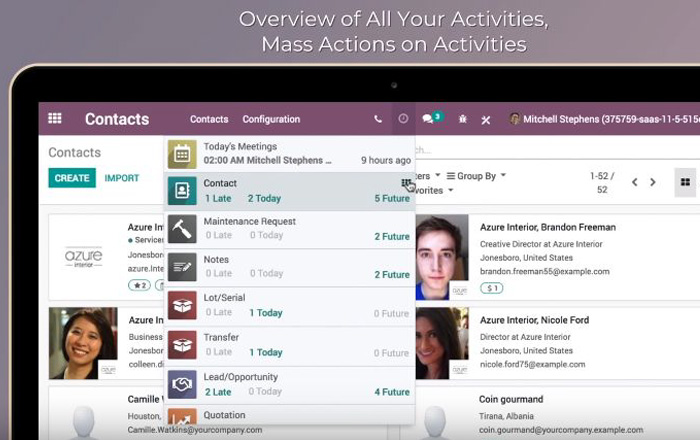
Task: Show Lead/Opportunity 4 Future activities
Action: [392, 392]
